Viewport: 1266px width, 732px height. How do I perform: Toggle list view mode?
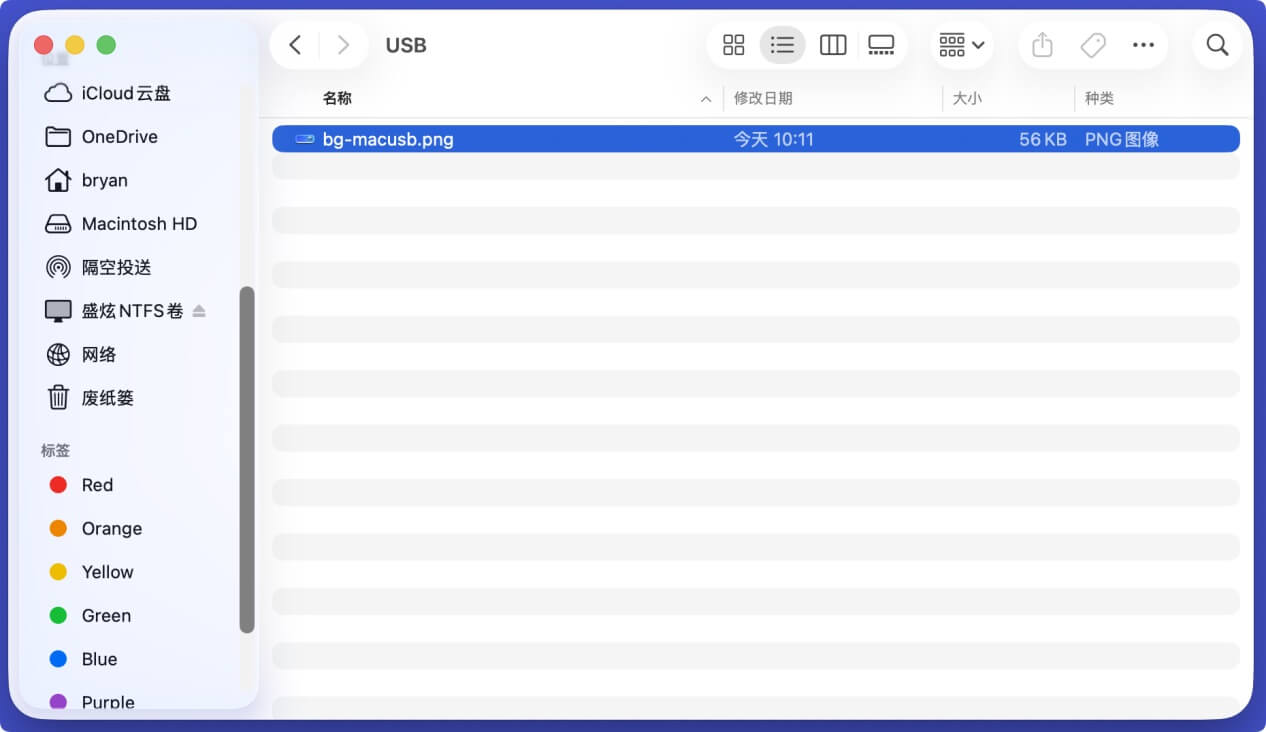[x=782, y=45]
